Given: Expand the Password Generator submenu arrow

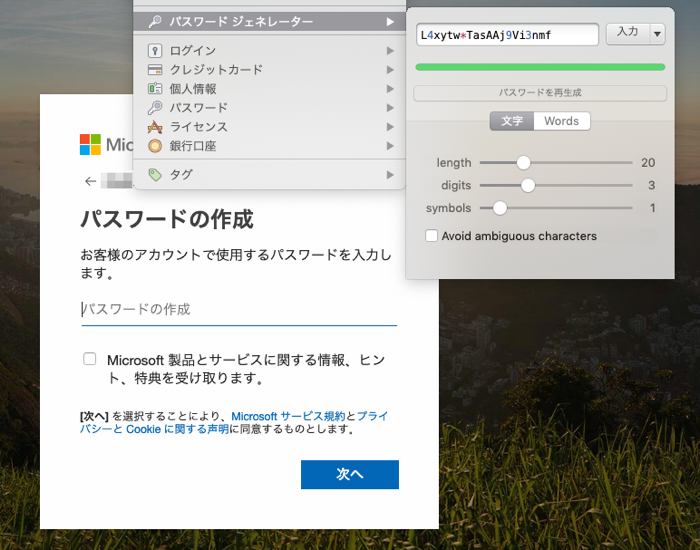Looking at the screenshot, I should (390, 21).
